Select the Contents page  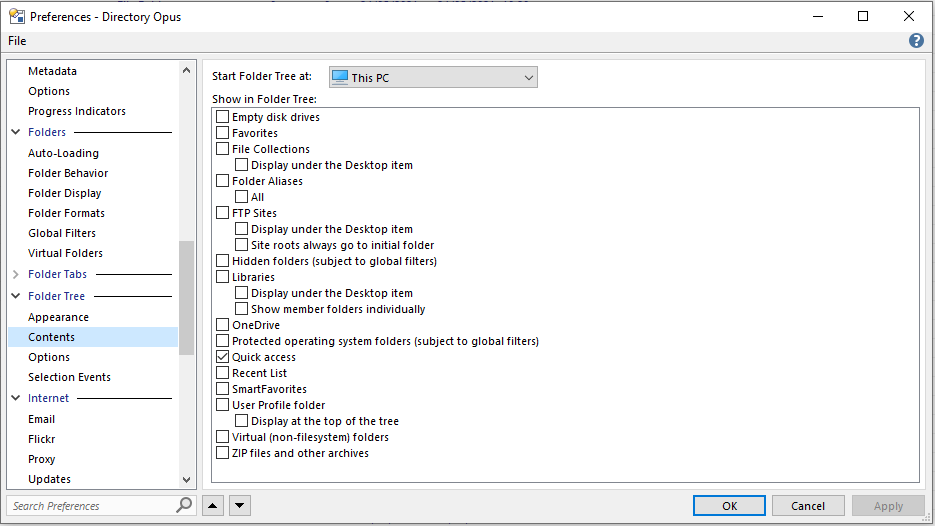(x=93, y=337)
